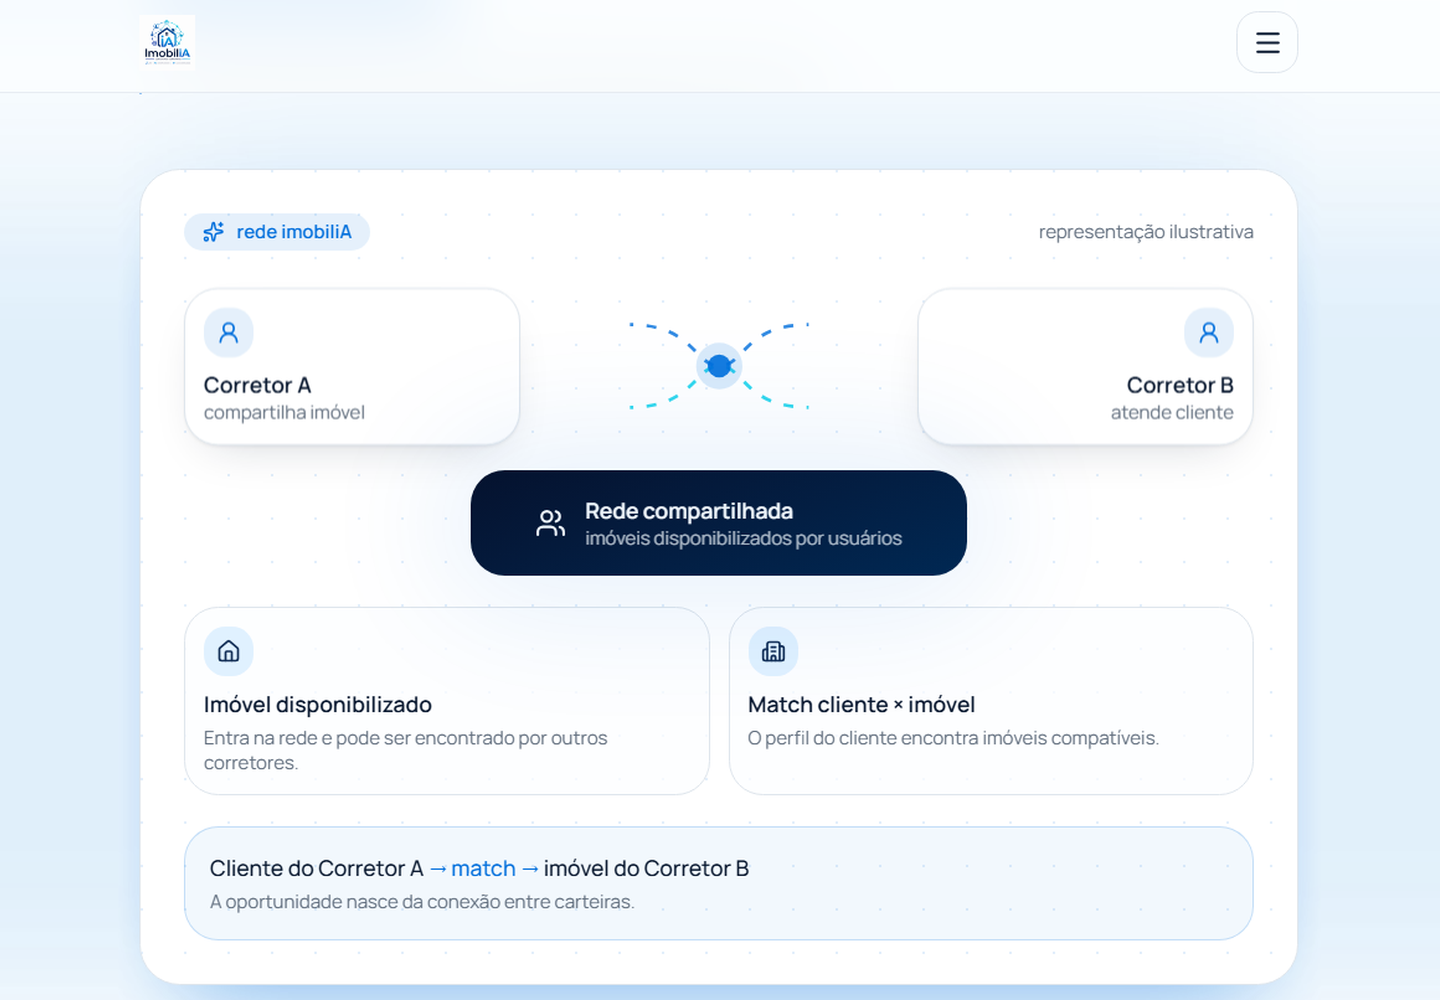
Task: Click "imóveis disponibilizados por usuários" text
Action: (x=743, y=538)
